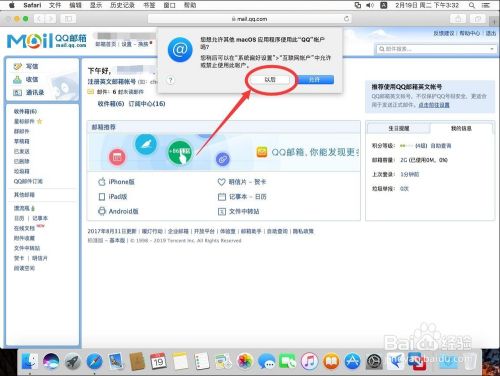The height and width of the screenshot is (376, 500).
Task: Click the 自助查询 link beside points level
Action: (441, 146)
